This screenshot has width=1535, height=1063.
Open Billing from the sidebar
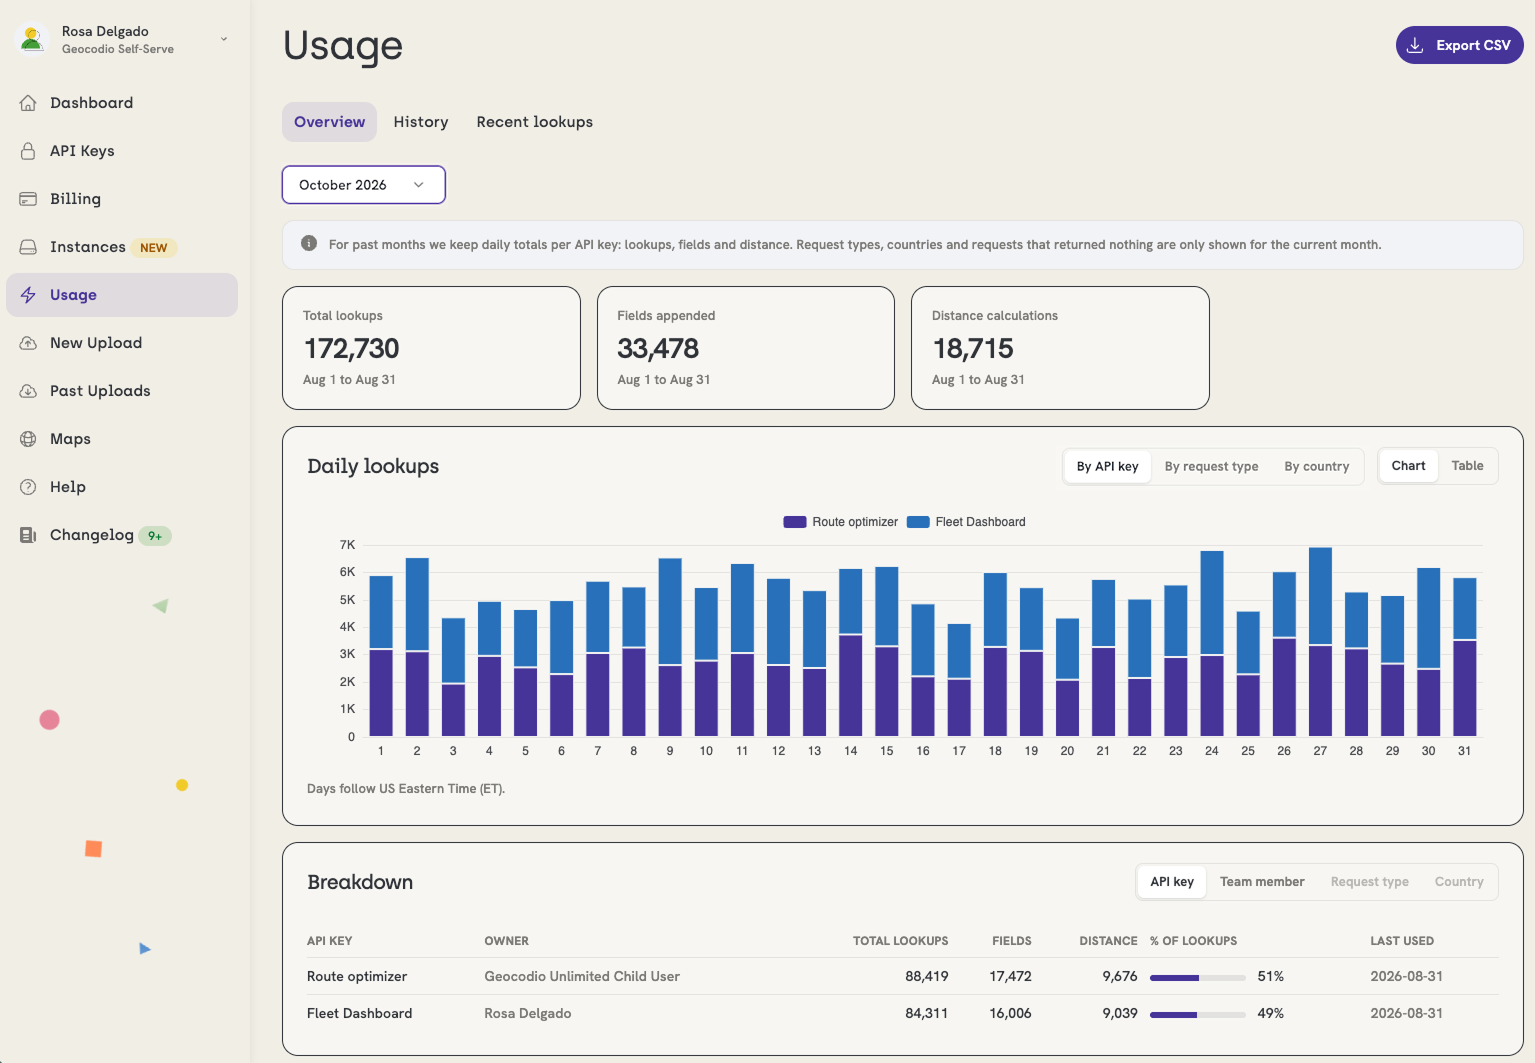pos(122,199)
